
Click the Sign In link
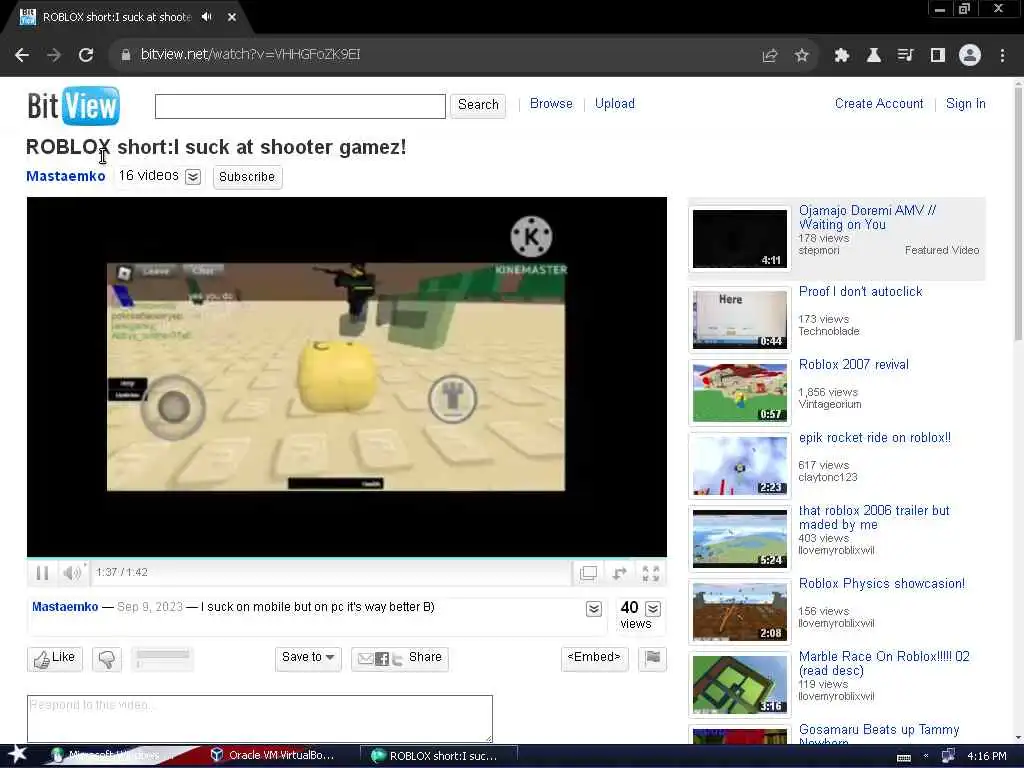click(x=965, y=104)
